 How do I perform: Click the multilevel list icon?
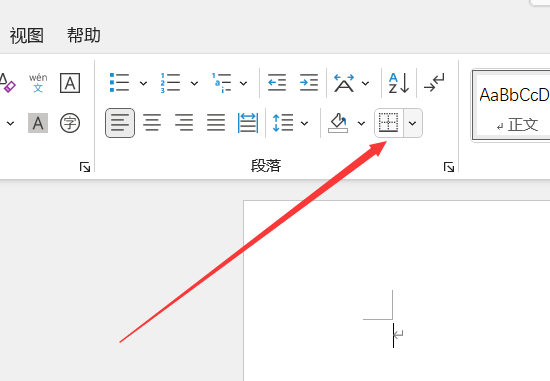click(221, 83)
